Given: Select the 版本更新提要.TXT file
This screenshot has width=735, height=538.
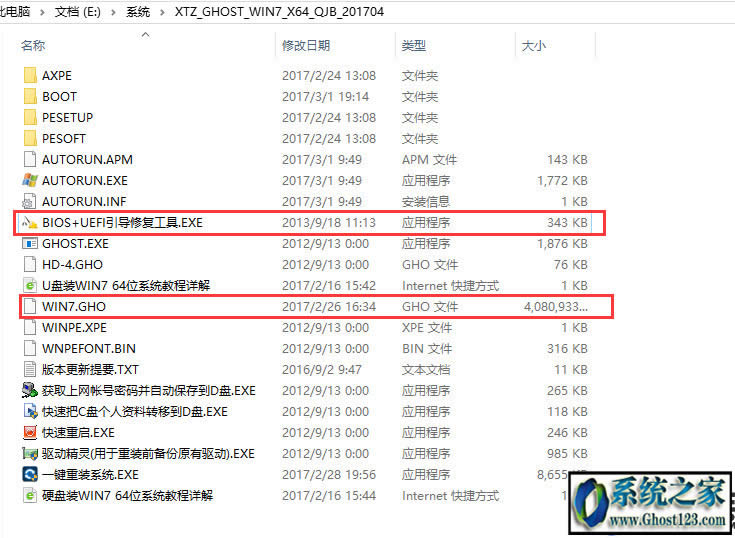Looking at the screenshot, I should 90,370.
